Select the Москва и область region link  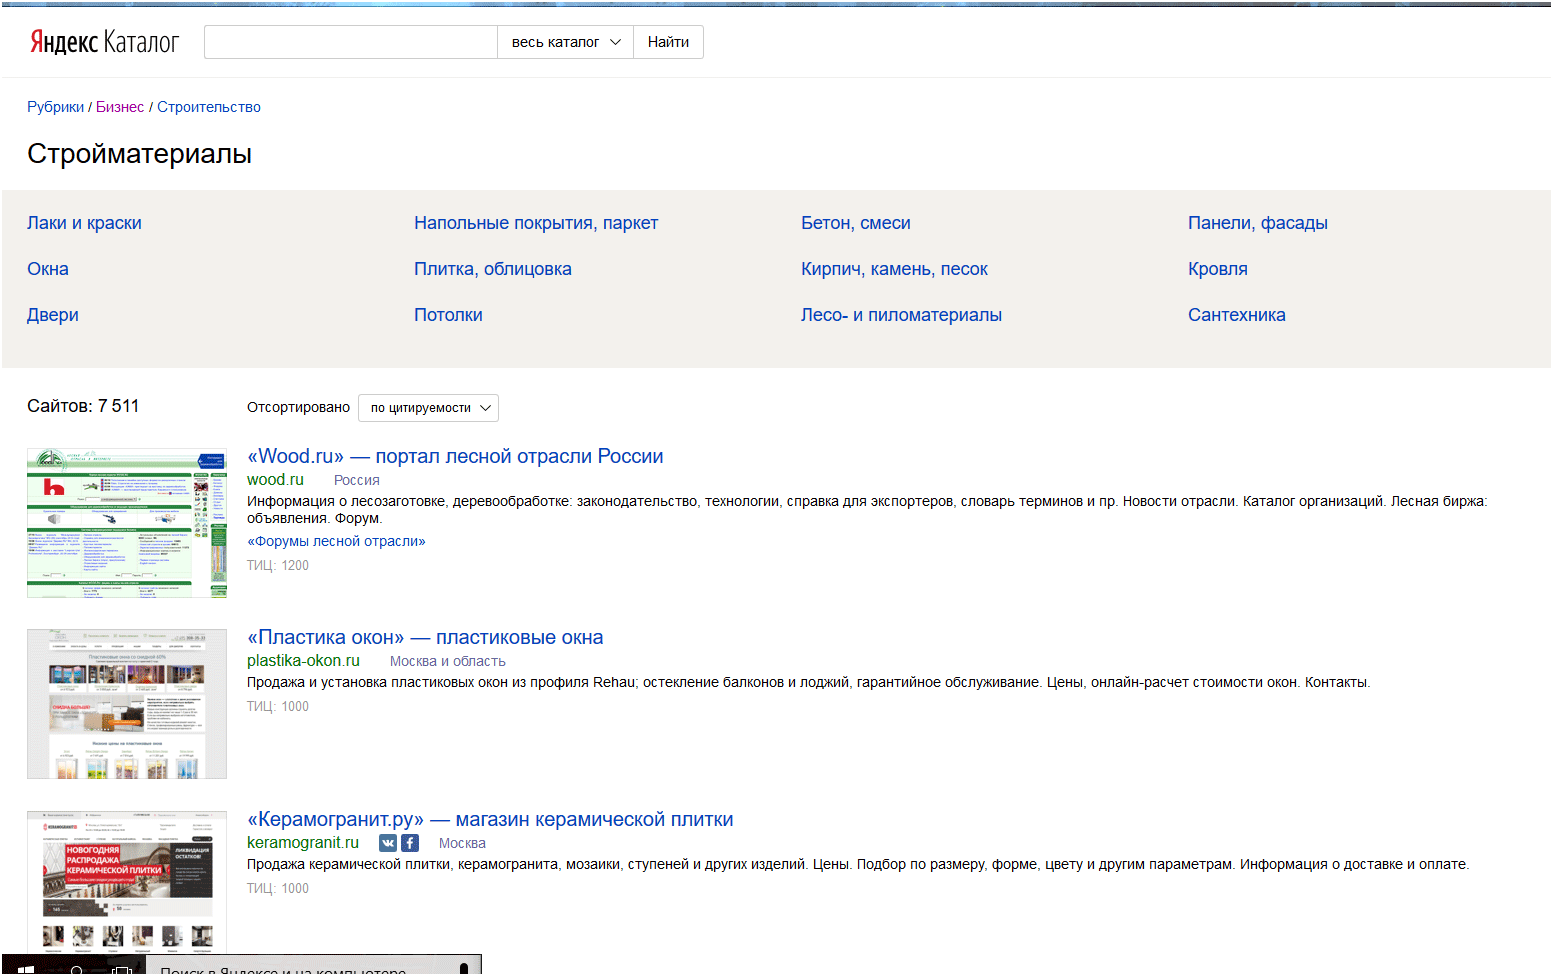pyautogui.click(x=448, y=662)
